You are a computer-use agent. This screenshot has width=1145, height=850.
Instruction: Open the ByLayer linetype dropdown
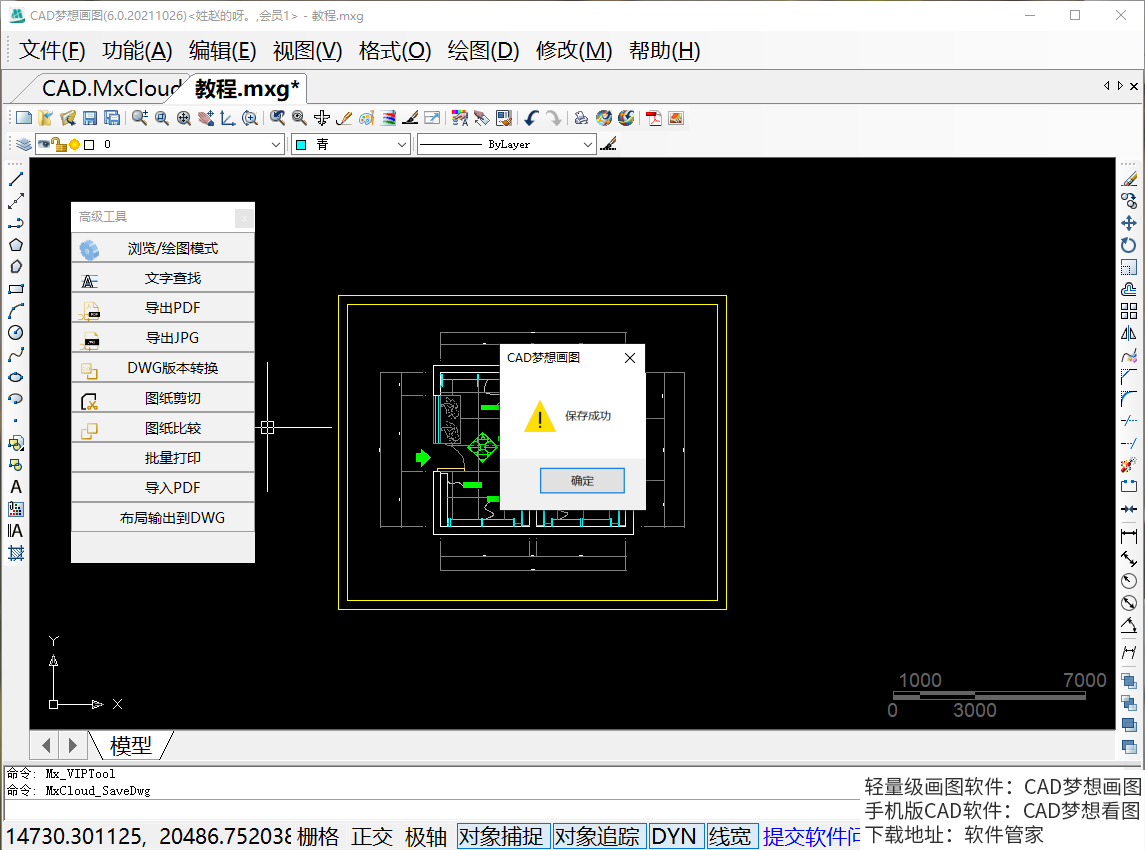(x=507, y=145)
